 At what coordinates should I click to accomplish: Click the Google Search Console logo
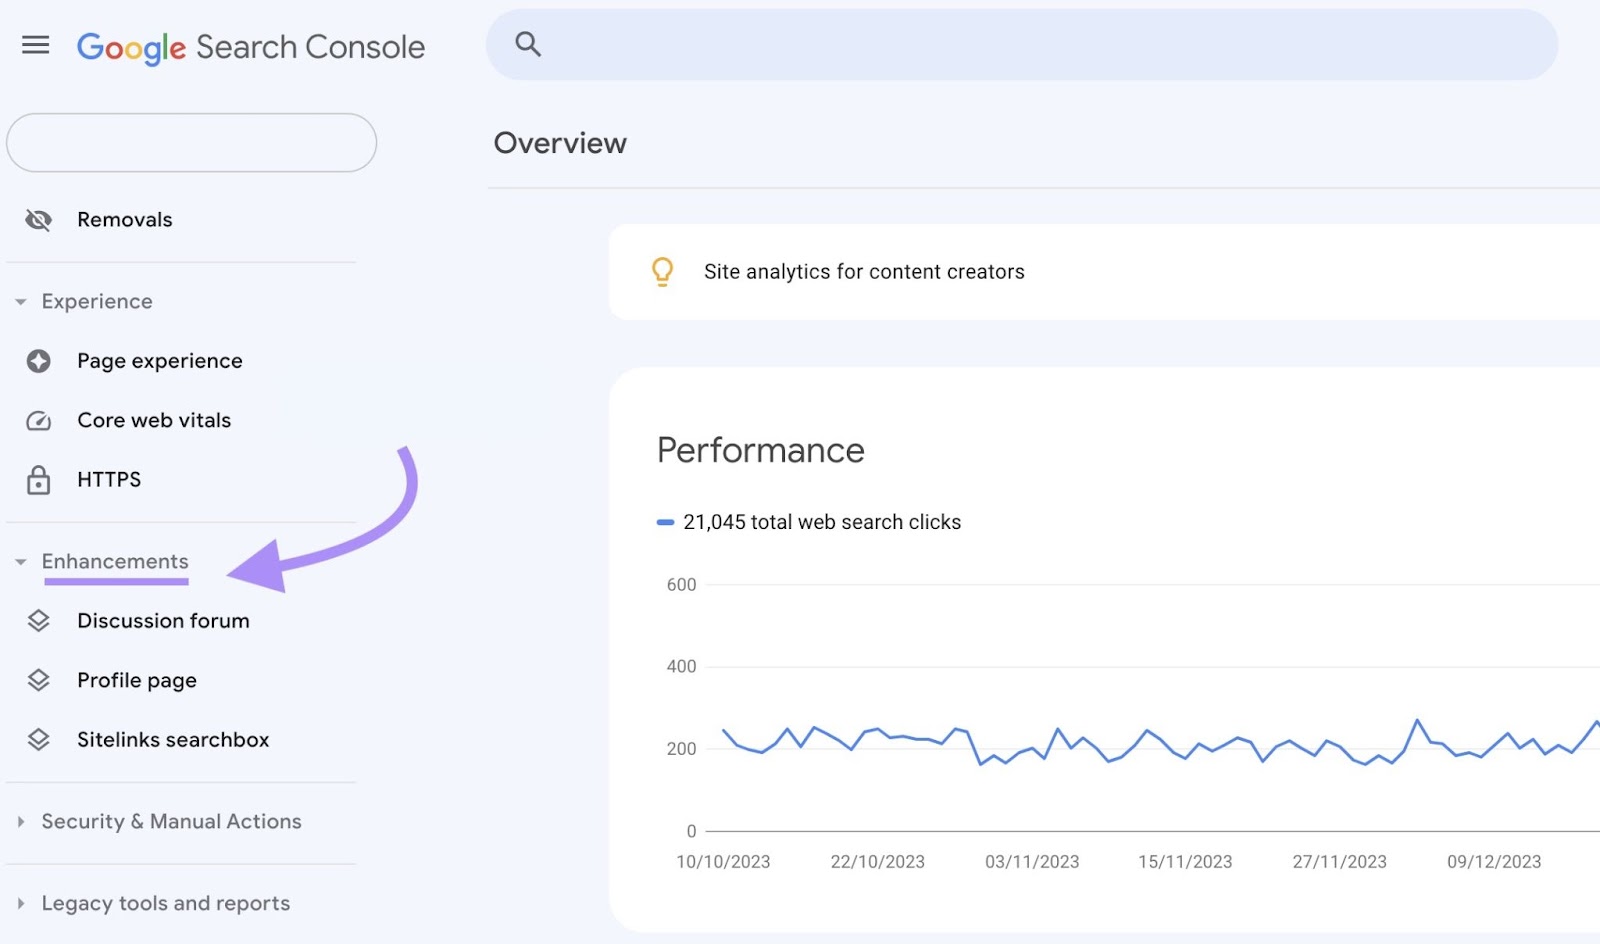click(x=250, y=46)
